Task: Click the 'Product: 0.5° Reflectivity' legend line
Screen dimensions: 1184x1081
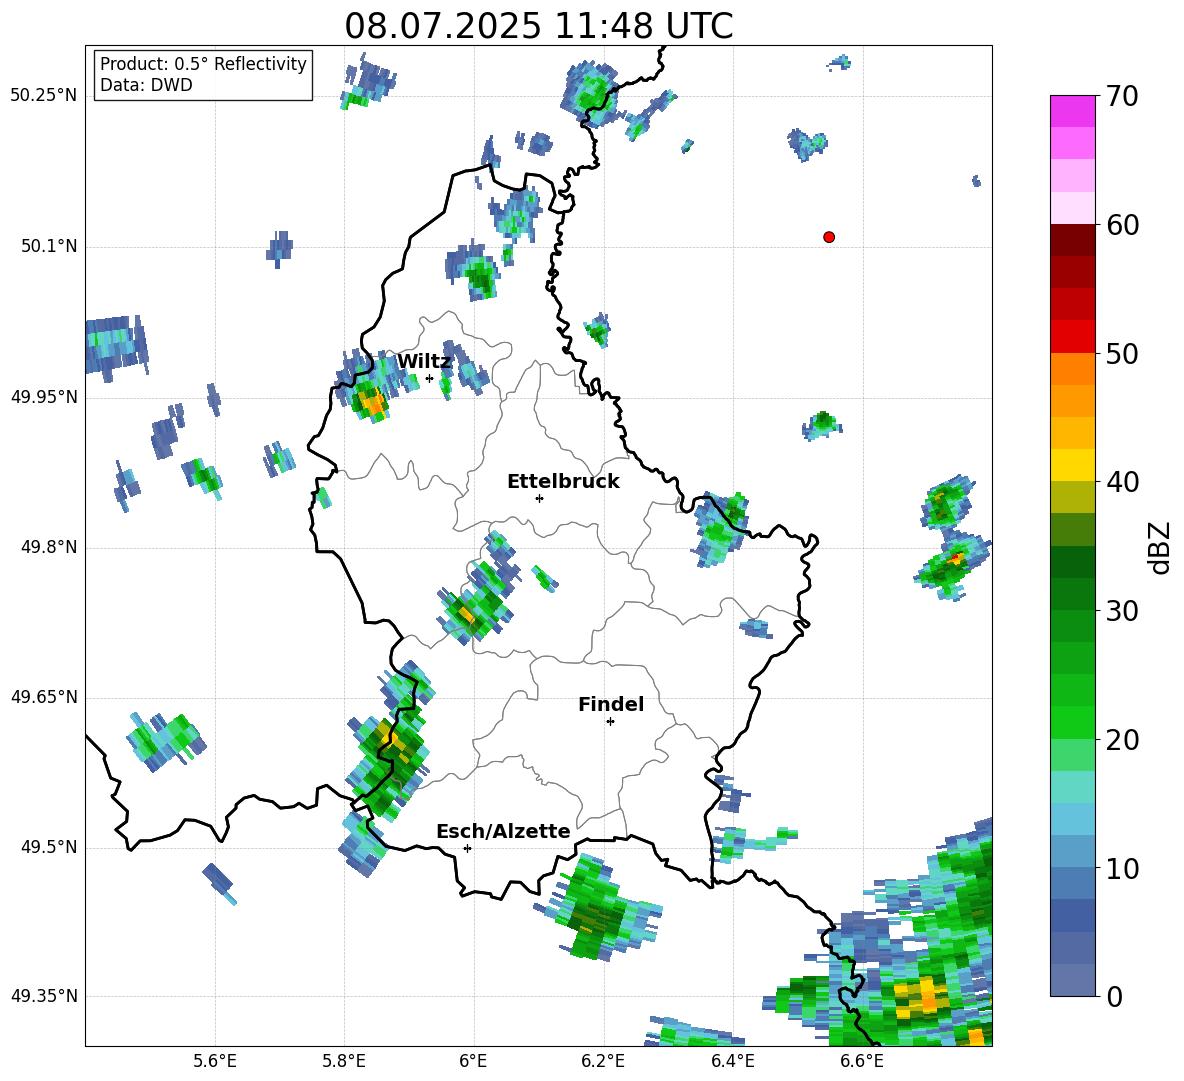Action: click(203, 64)
